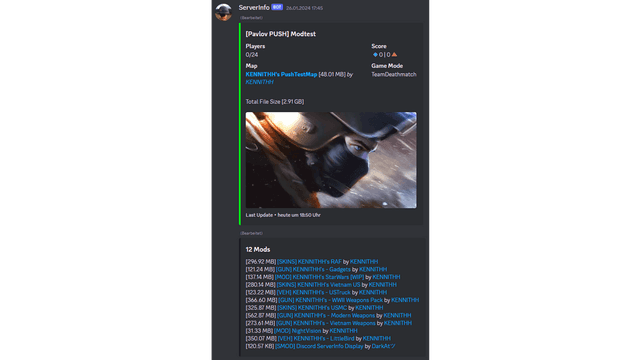This screenshot has width=640, height=360.
Task: Open the [VEH] KENNITHH's - LittleBird link
Action: point(316,338)
